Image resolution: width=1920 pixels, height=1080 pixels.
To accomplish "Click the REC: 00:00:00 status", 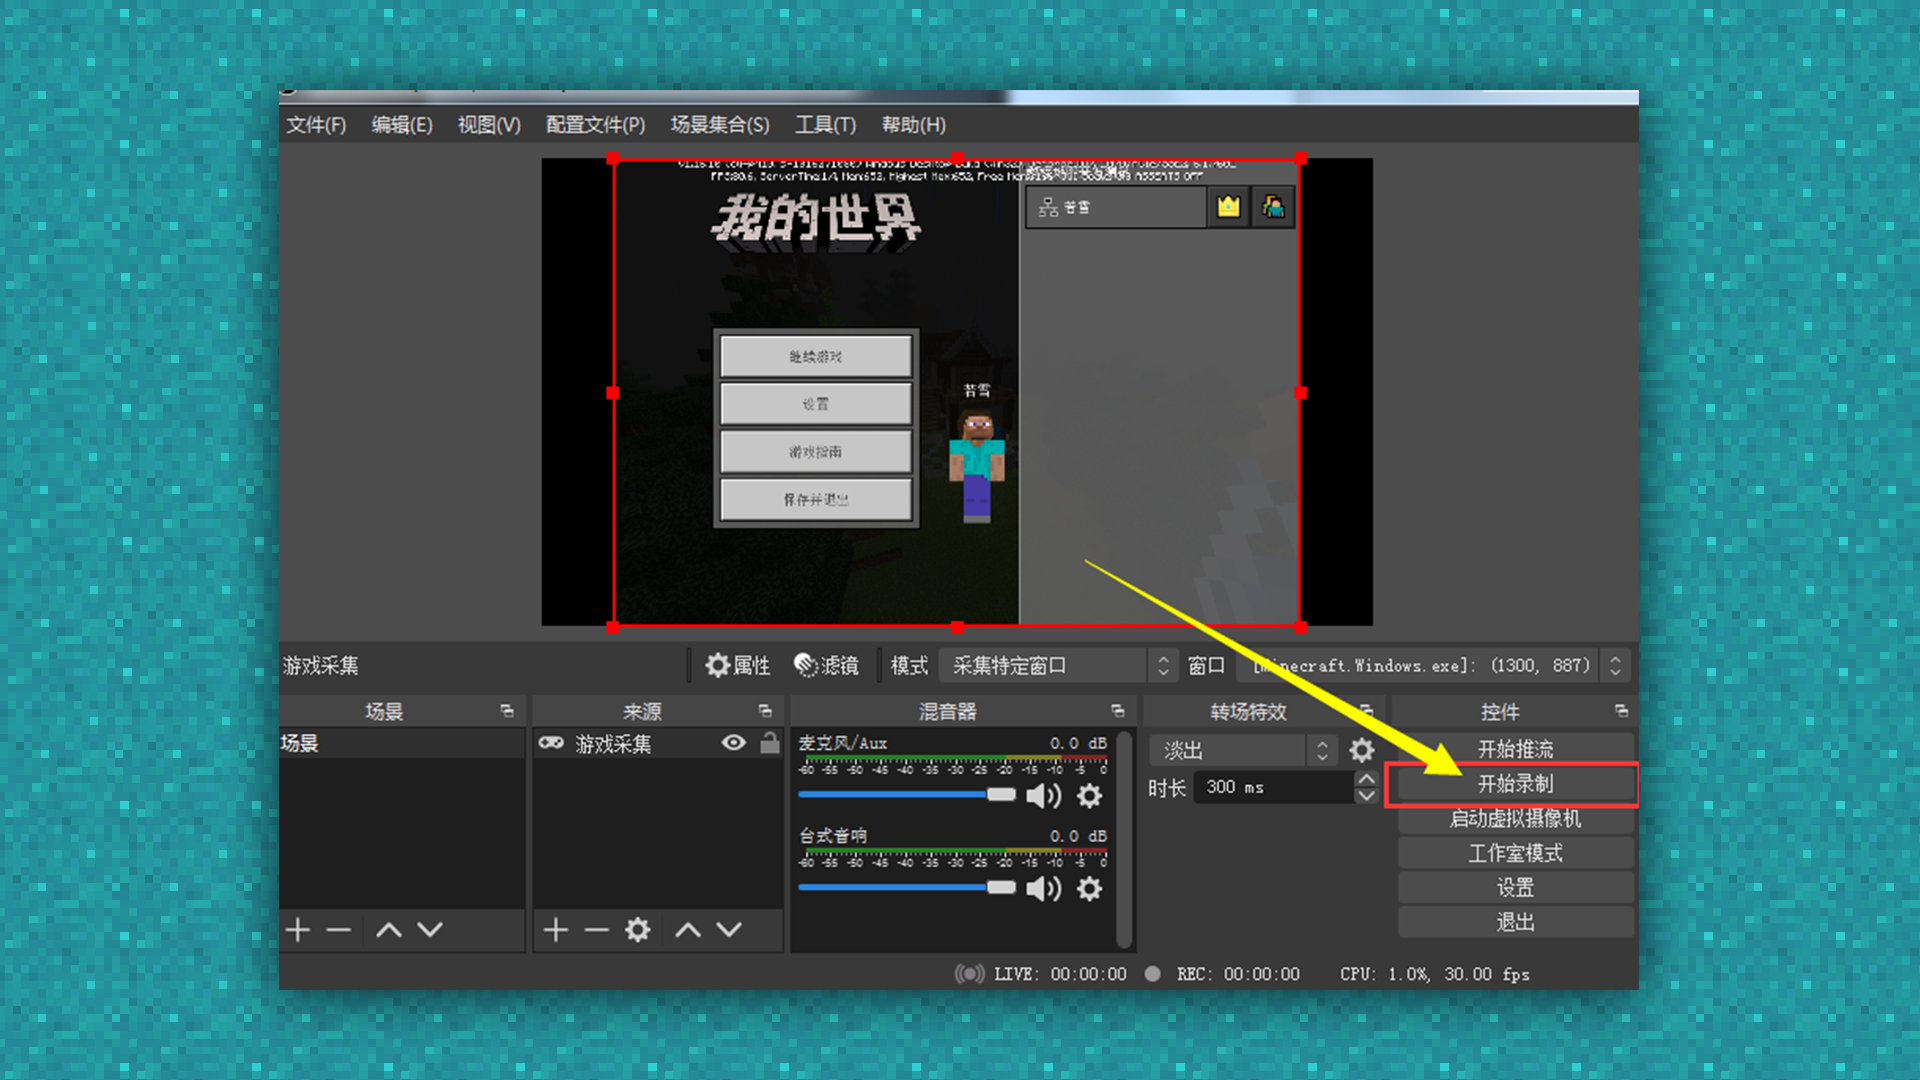I will click(x=1223, y=974).
